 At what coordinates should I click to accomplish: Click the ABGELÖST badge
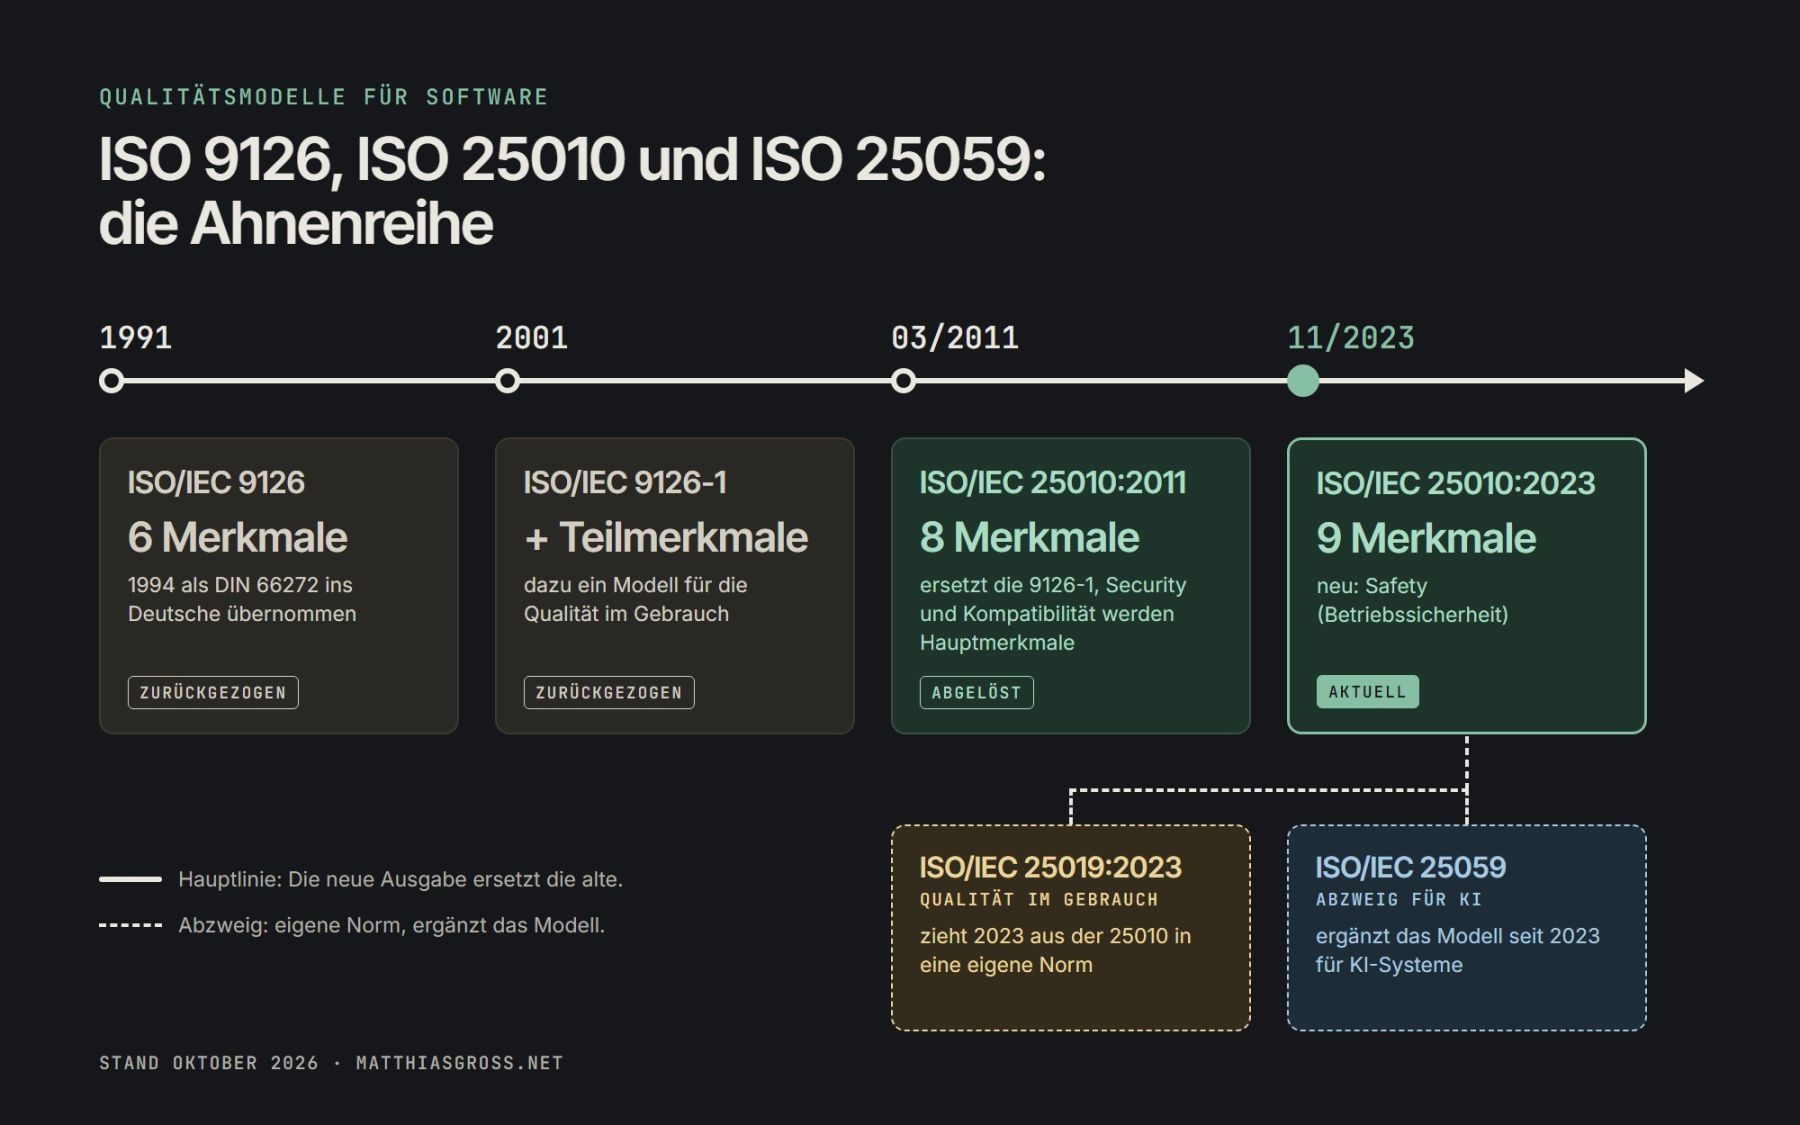point(977,692)
